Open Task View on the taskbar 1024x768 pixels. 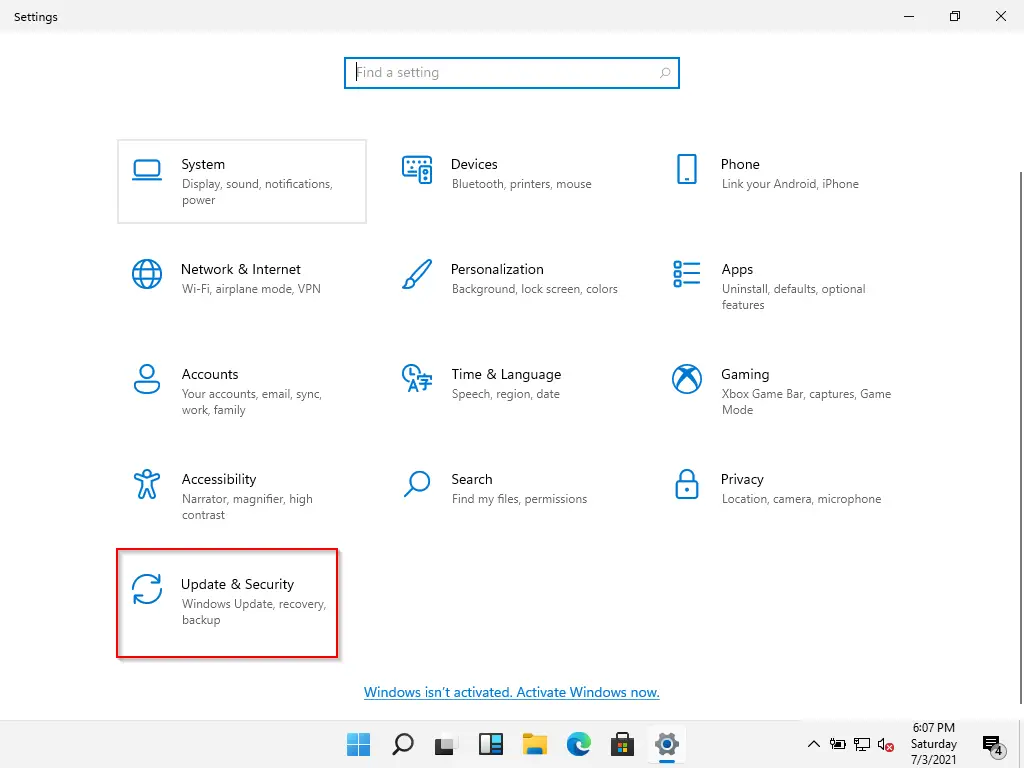[447, 744]
